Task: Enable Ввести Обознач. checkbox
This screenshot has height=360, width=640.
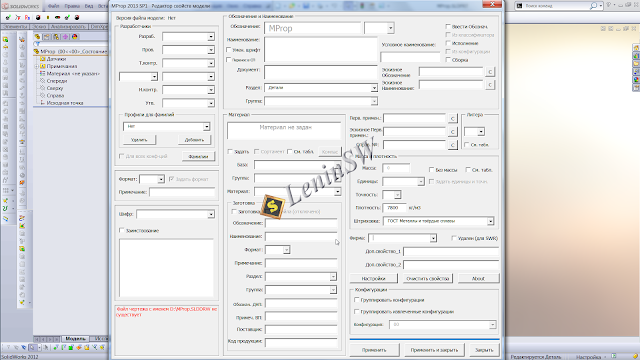Action: (x=448, y=27)
